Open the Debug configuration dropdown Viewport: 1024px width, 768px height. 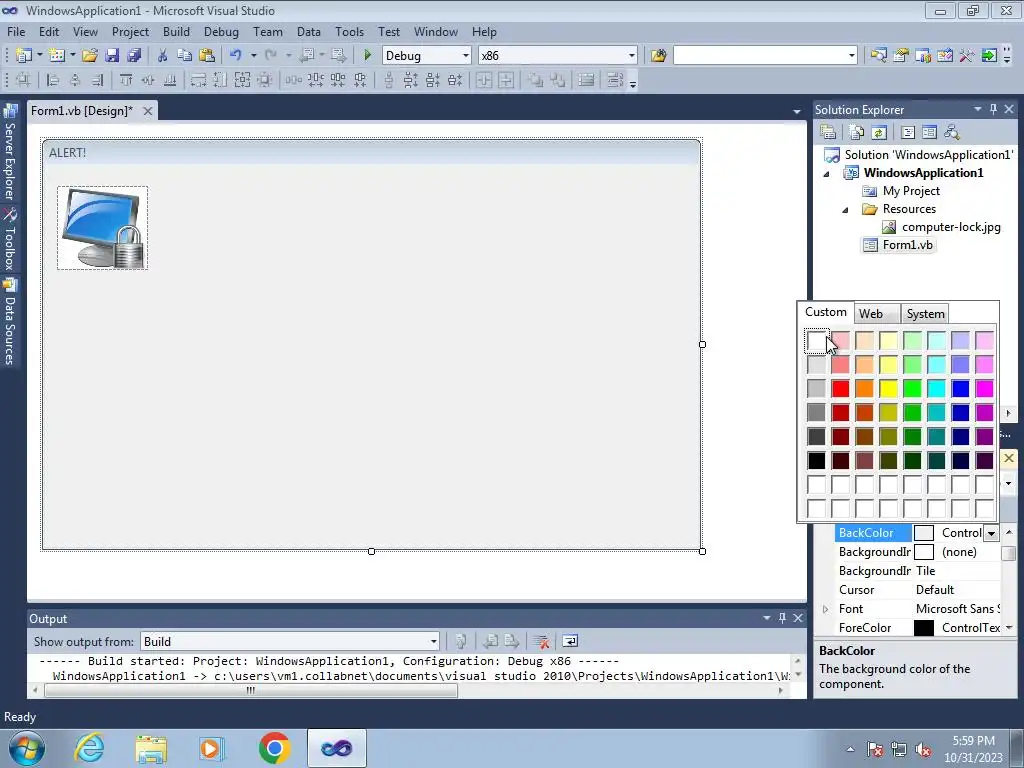click(466, 56)
